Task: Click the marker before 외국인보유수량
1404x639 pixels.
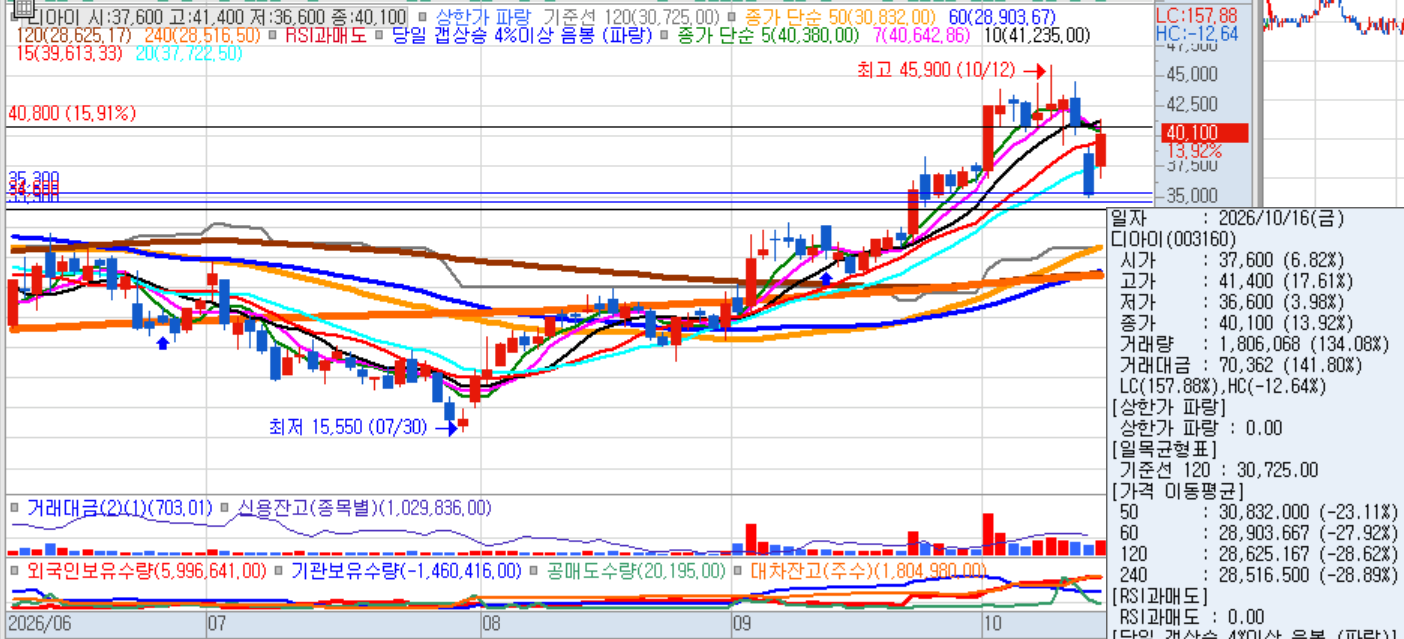Action: tap(14, 571)
